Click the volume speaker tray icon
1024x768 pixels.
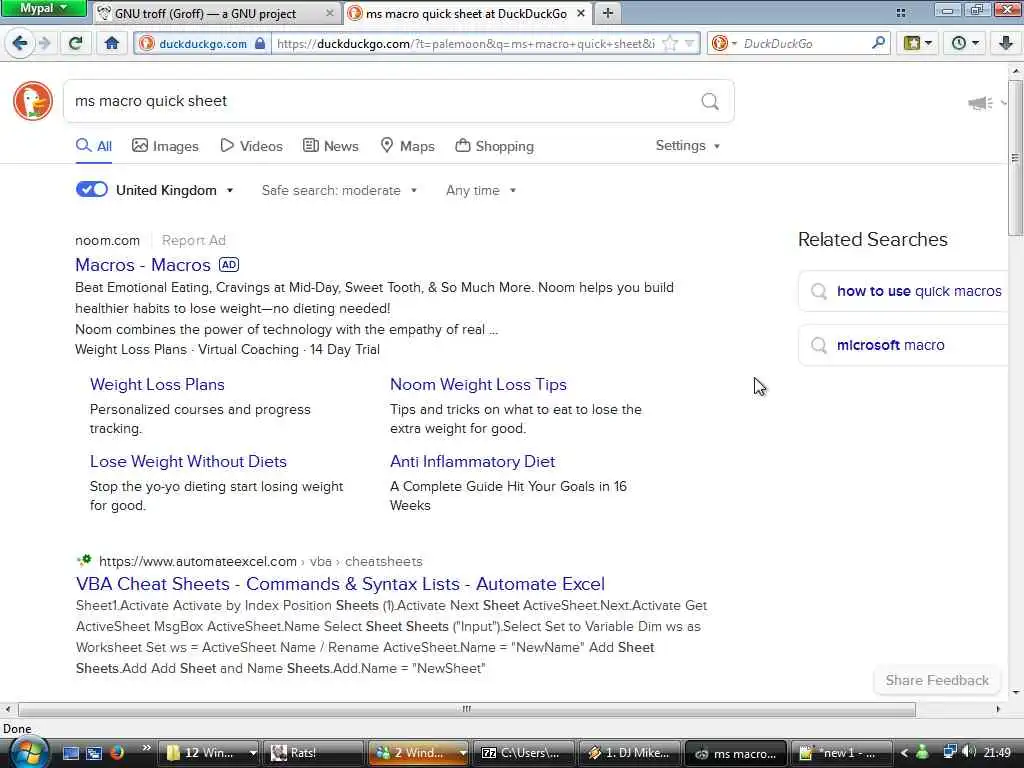(x=968, y=752)
